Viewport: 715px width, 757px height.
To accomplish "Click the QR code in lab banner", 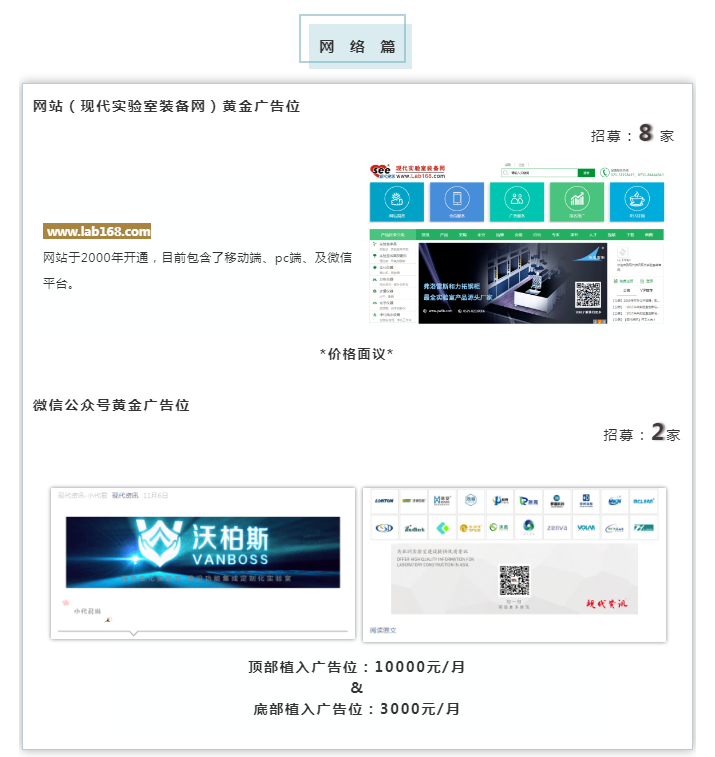I will [588, 294].
